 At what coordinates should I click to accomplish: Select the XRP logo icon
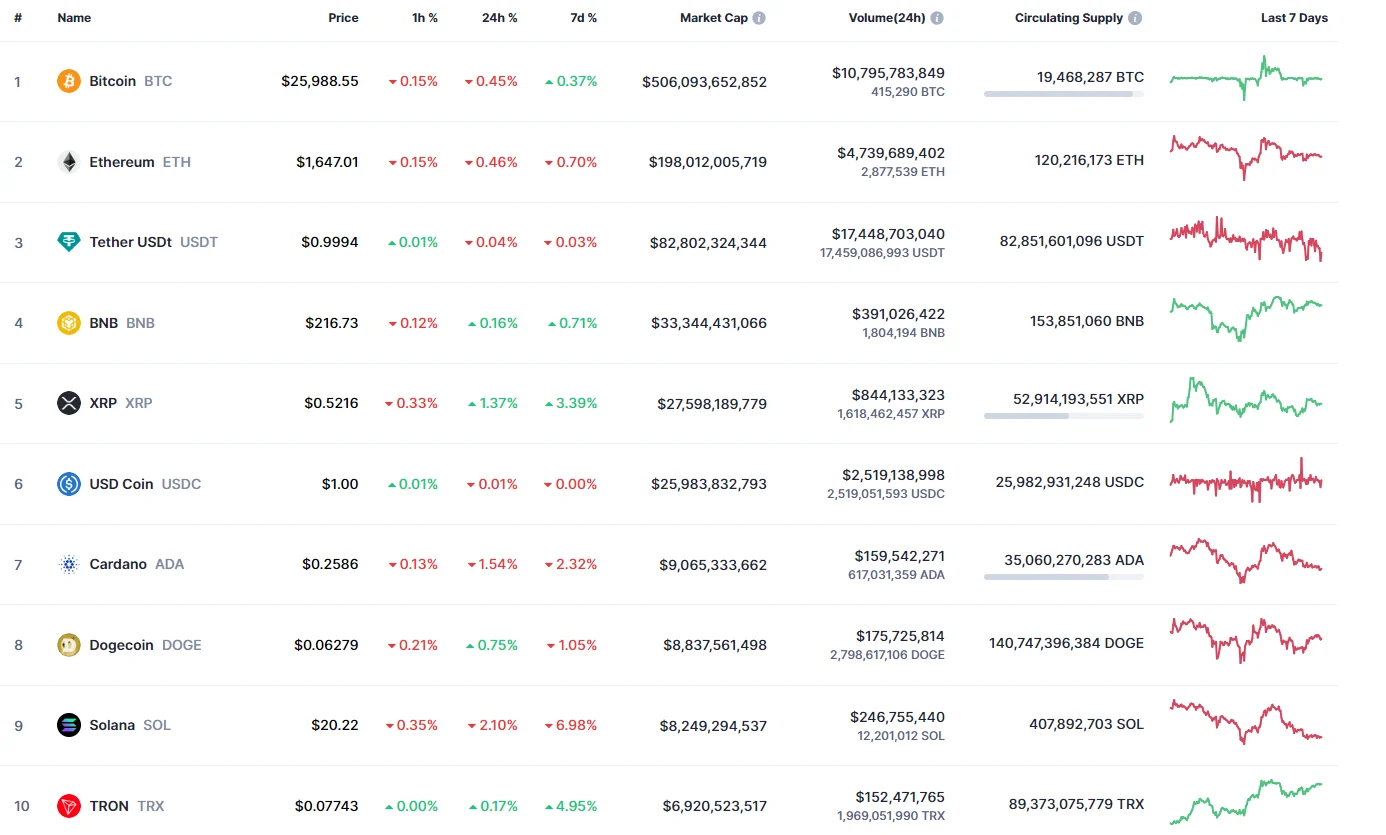tap(67, 403)
